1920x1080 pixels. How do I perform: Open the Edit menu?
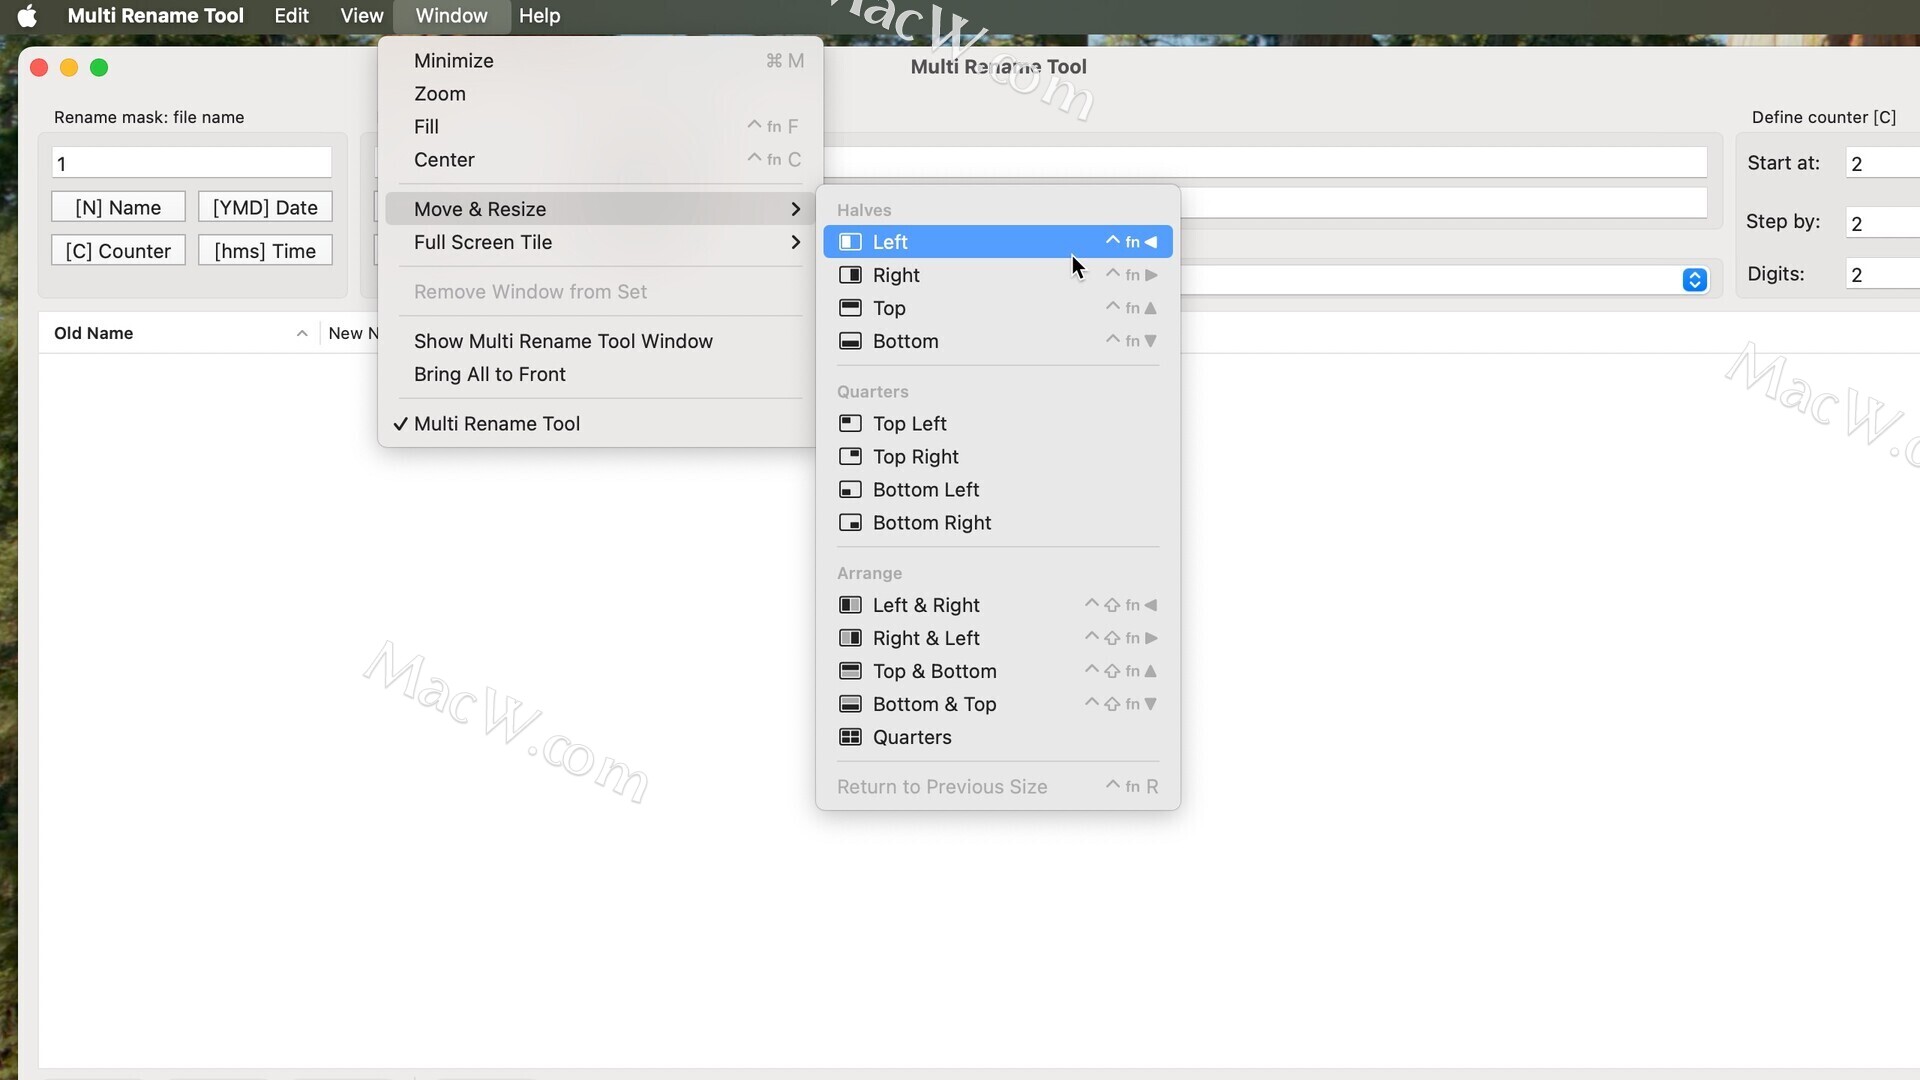click(291, 16)
